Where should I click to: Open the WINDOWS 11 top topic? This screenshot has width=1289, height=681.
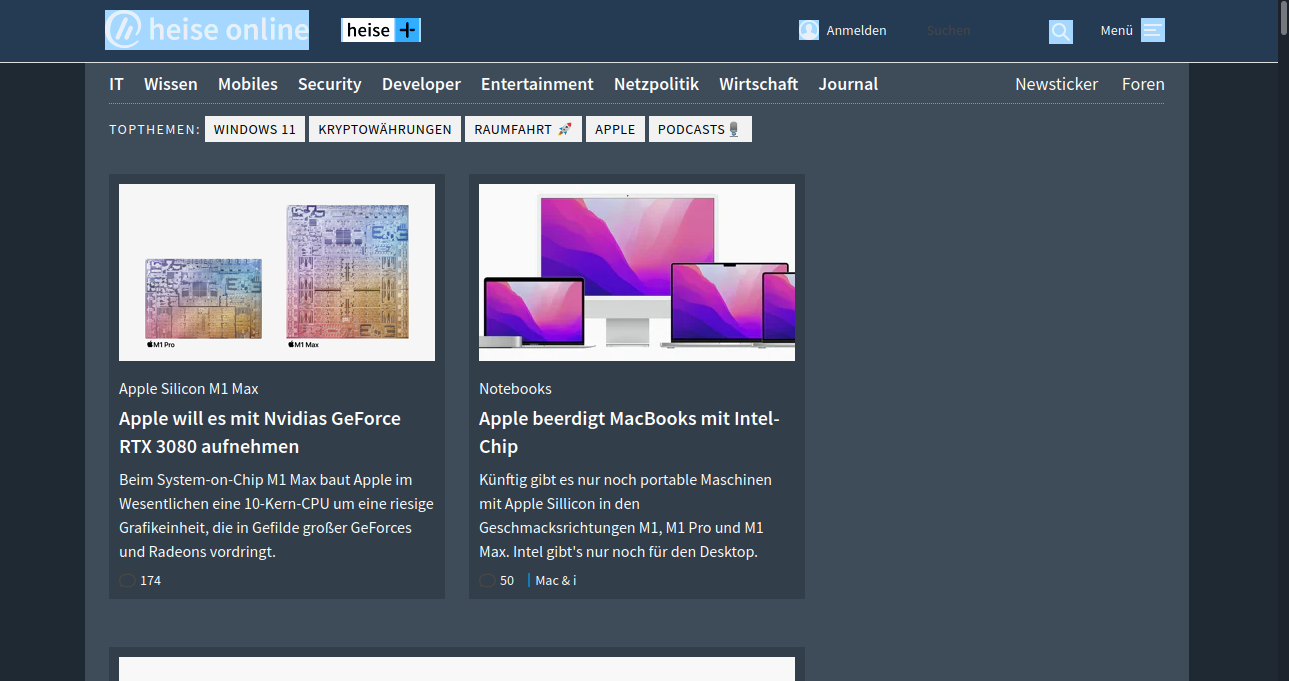pos(254,128)
